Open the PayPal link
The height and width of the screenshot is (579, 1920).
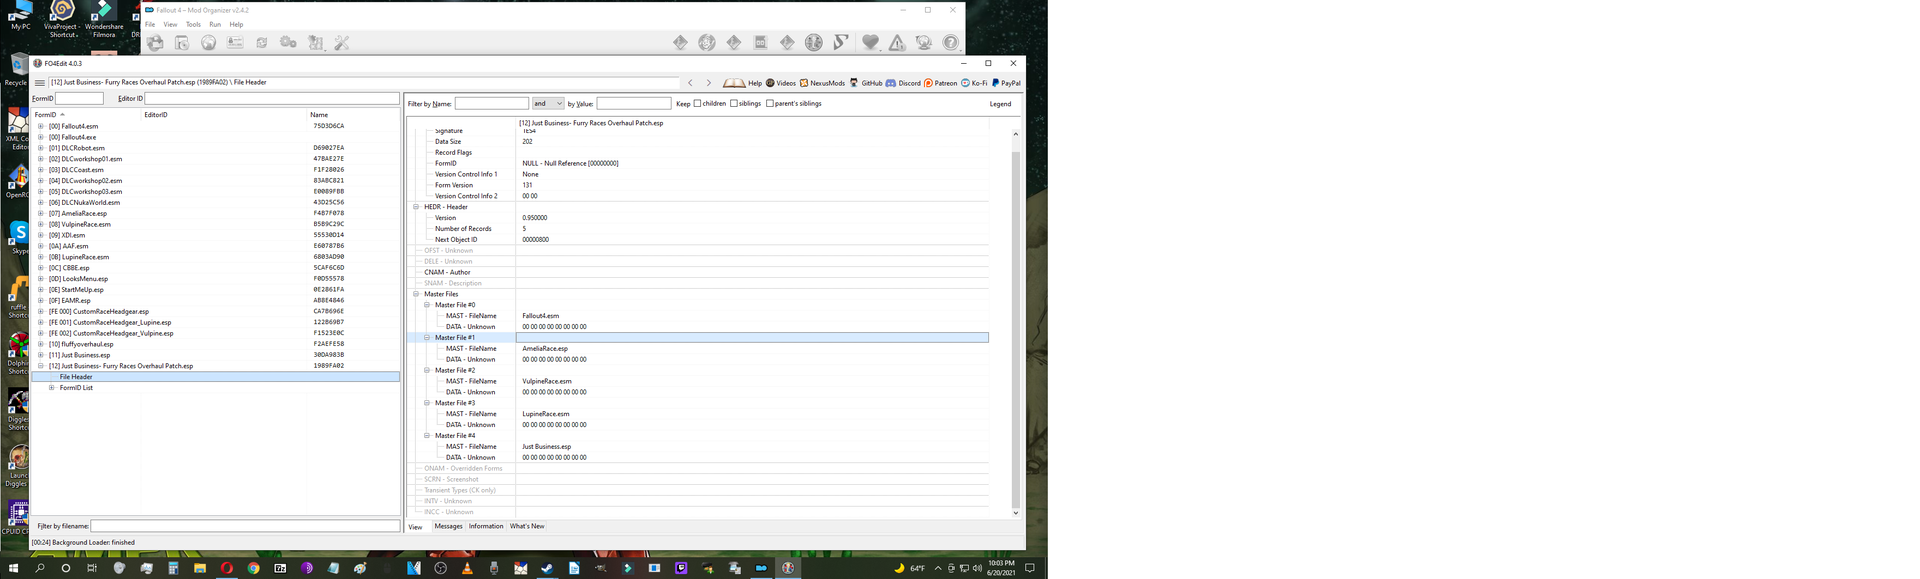click(x=1006, y=83)
